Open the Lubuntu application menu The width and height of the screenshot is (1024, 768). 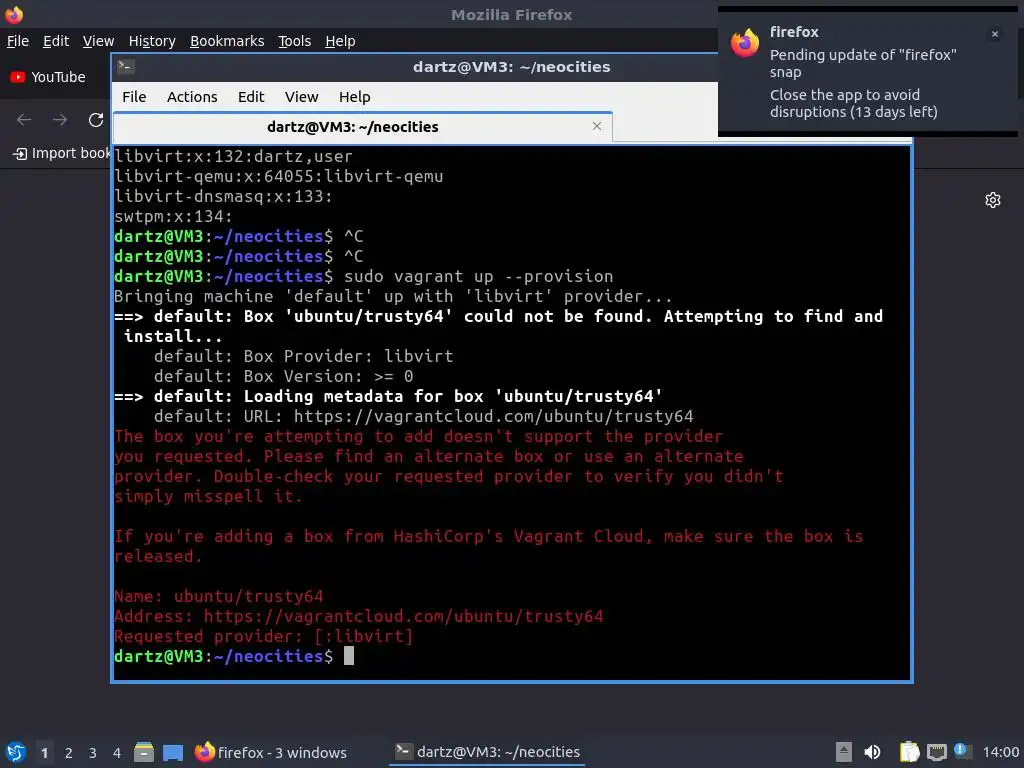coord(16,752)
